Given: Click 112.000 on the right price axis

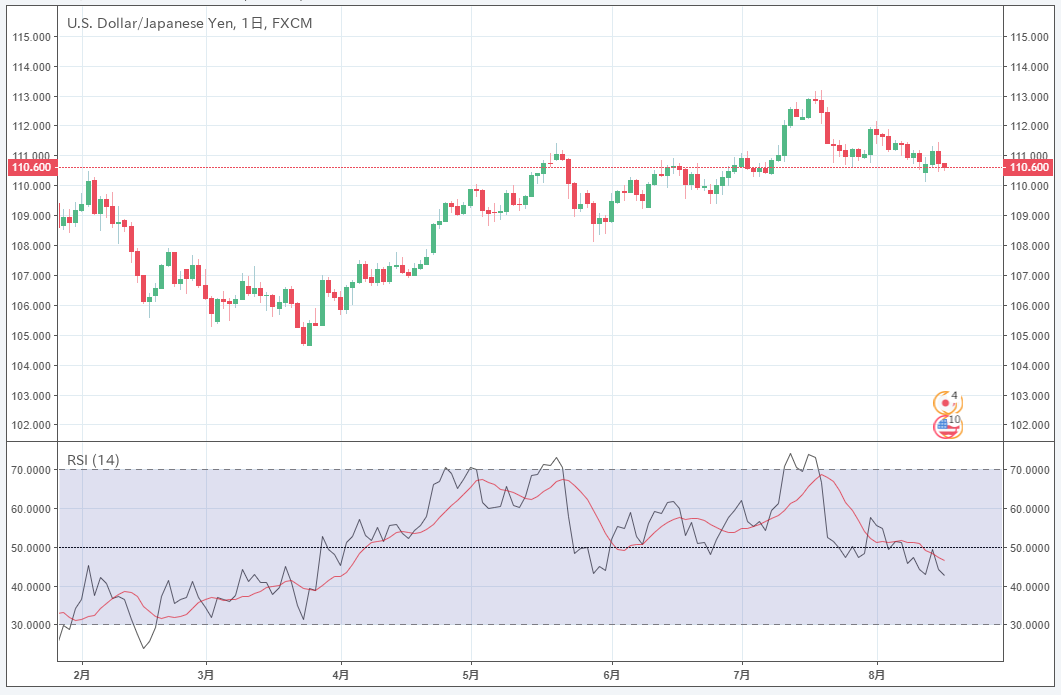Looking at the screenshot, I should click(1029, 126).
